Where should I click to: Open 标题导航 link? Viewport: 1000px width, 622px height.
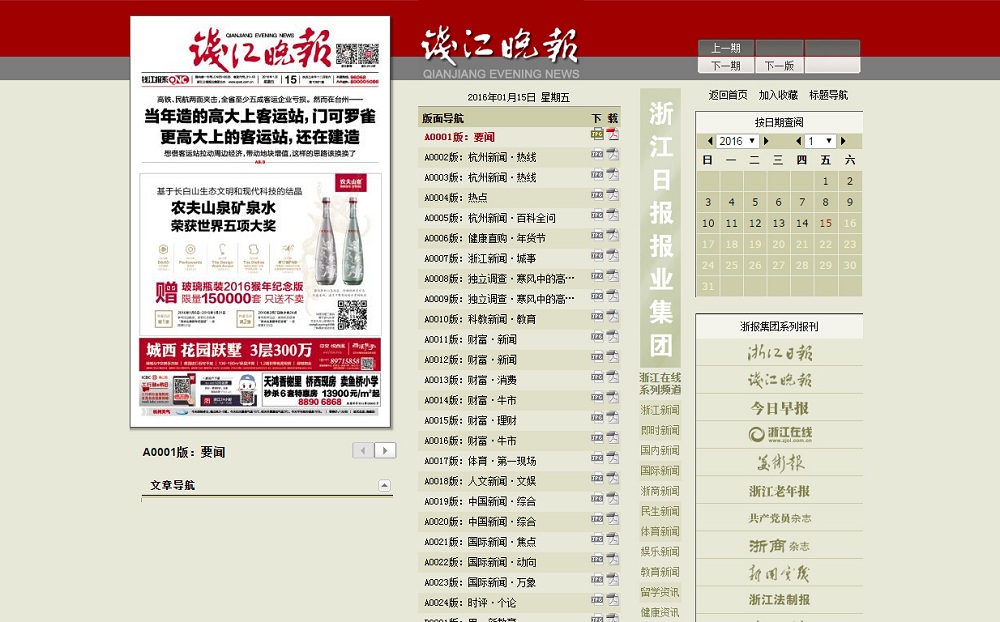(x=828, y=95)
